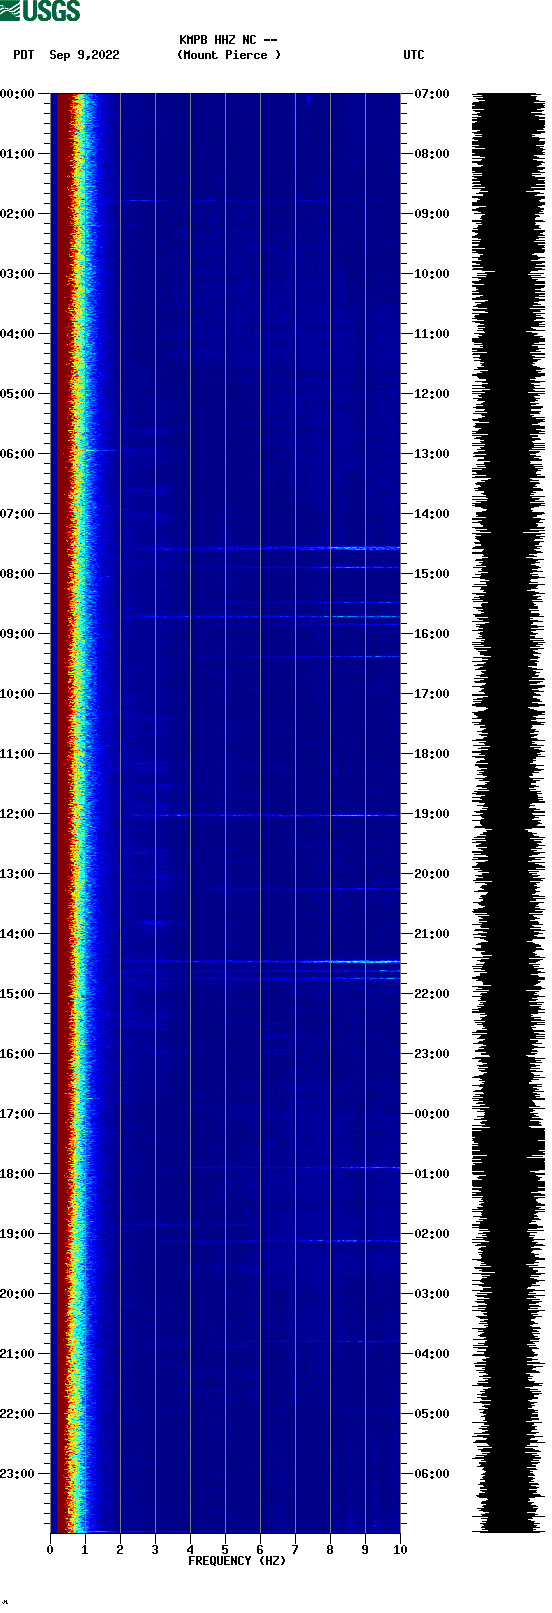Image resolution: width=552 pixels, height=1613 pixels.
Task: Click the frequency axis tick '8'
Action: point(330,1550)
